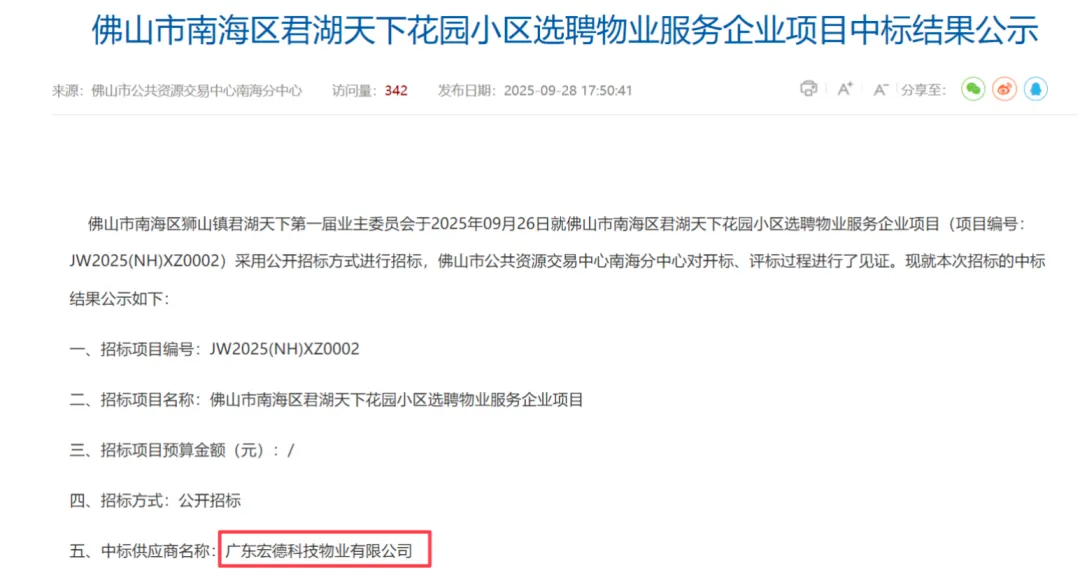
Task: Click the print page icon
Action: 809,89
